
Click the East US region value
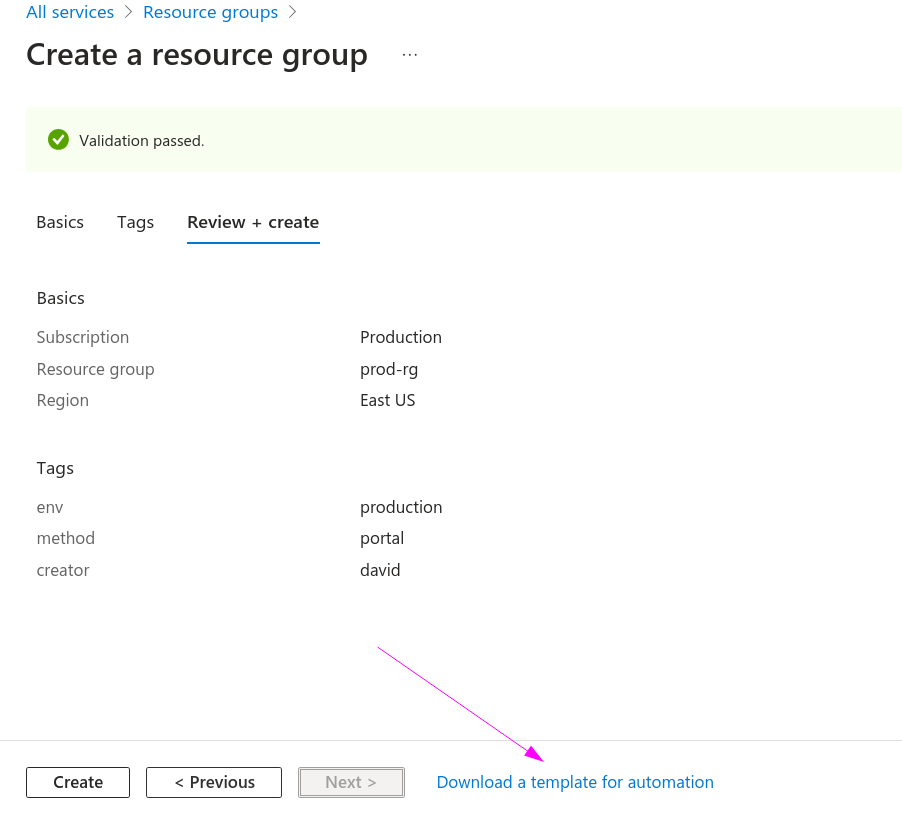(x=387, y=400)
